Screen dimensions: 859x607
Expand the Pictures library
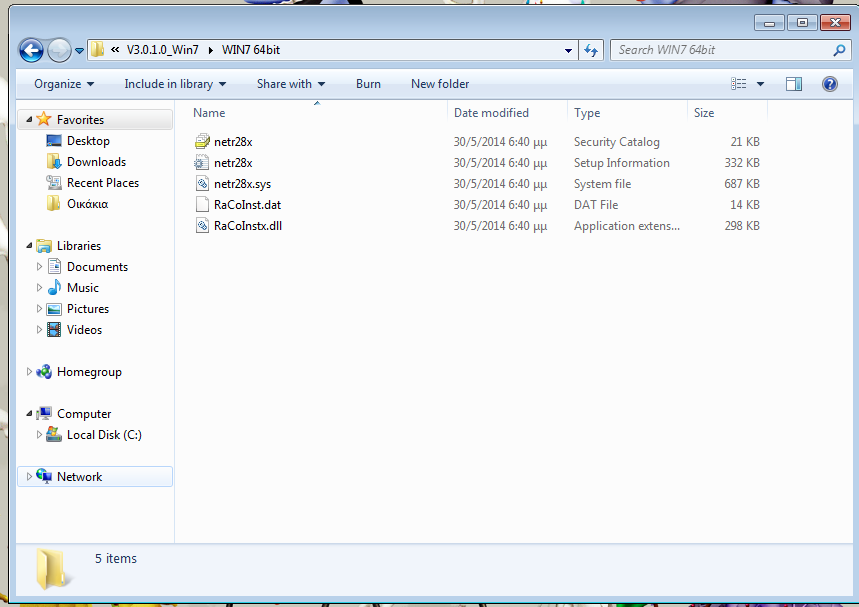39,308
